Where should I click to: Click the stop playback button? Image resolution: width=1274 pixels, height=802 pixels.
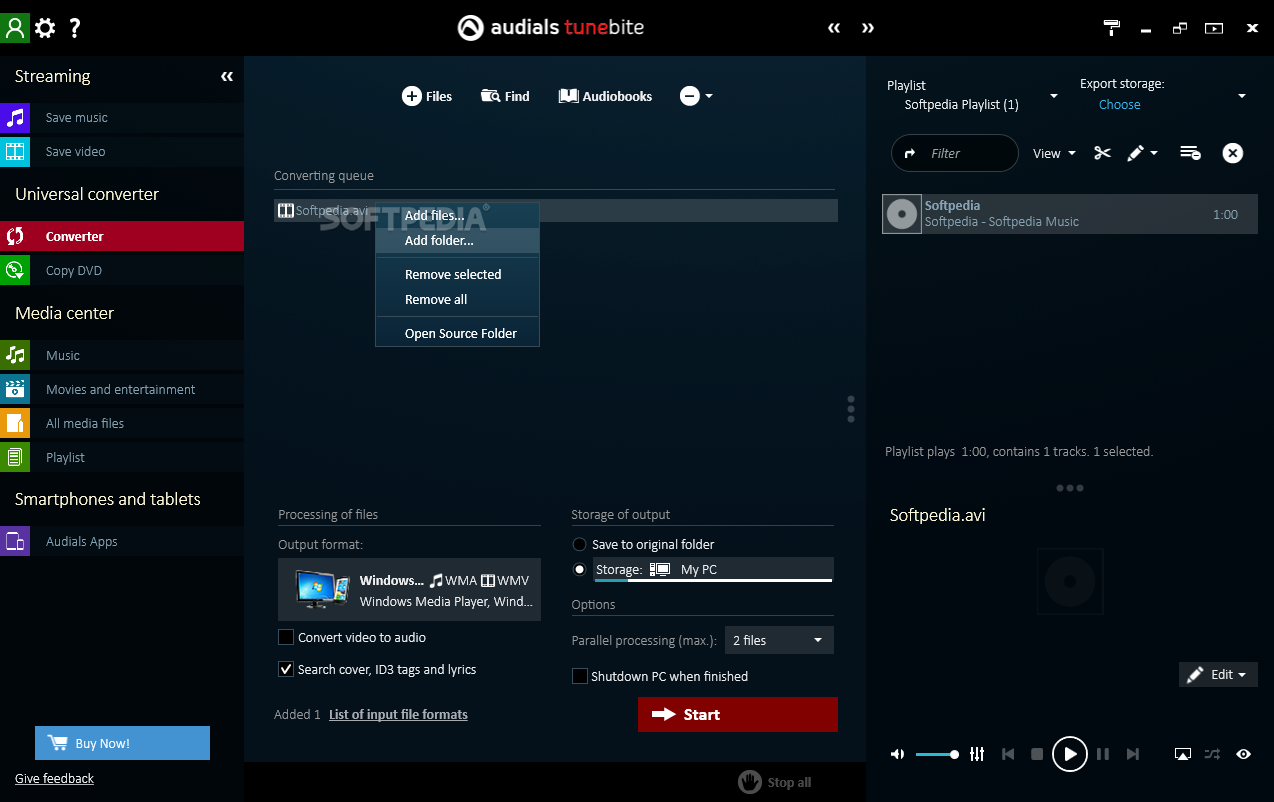click(x=1037, y=754)
